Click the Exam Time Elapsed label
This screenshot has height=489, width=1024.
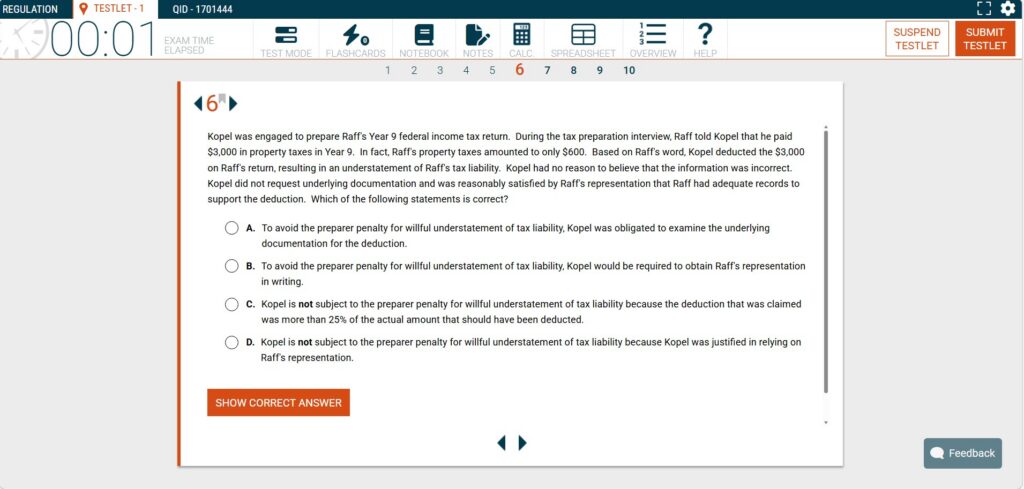tap(189, 45)
